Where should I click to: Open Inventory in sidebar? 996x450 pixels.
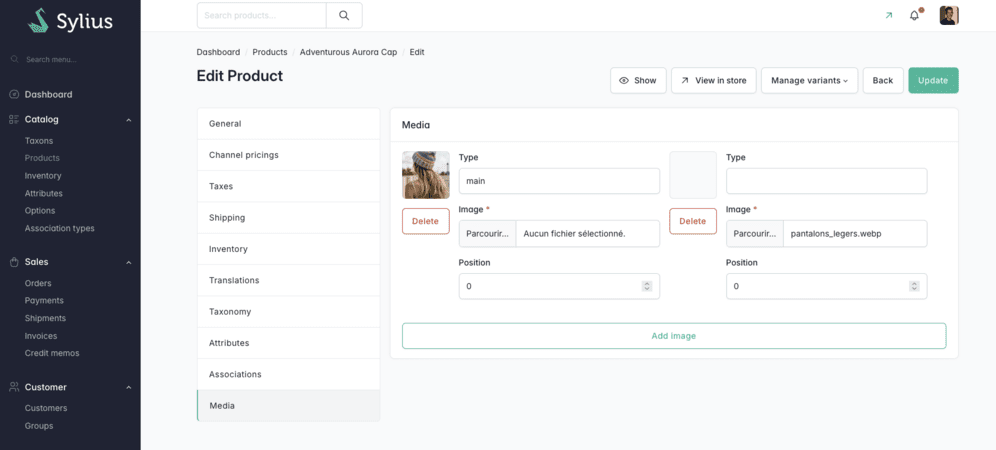(43, 175)
